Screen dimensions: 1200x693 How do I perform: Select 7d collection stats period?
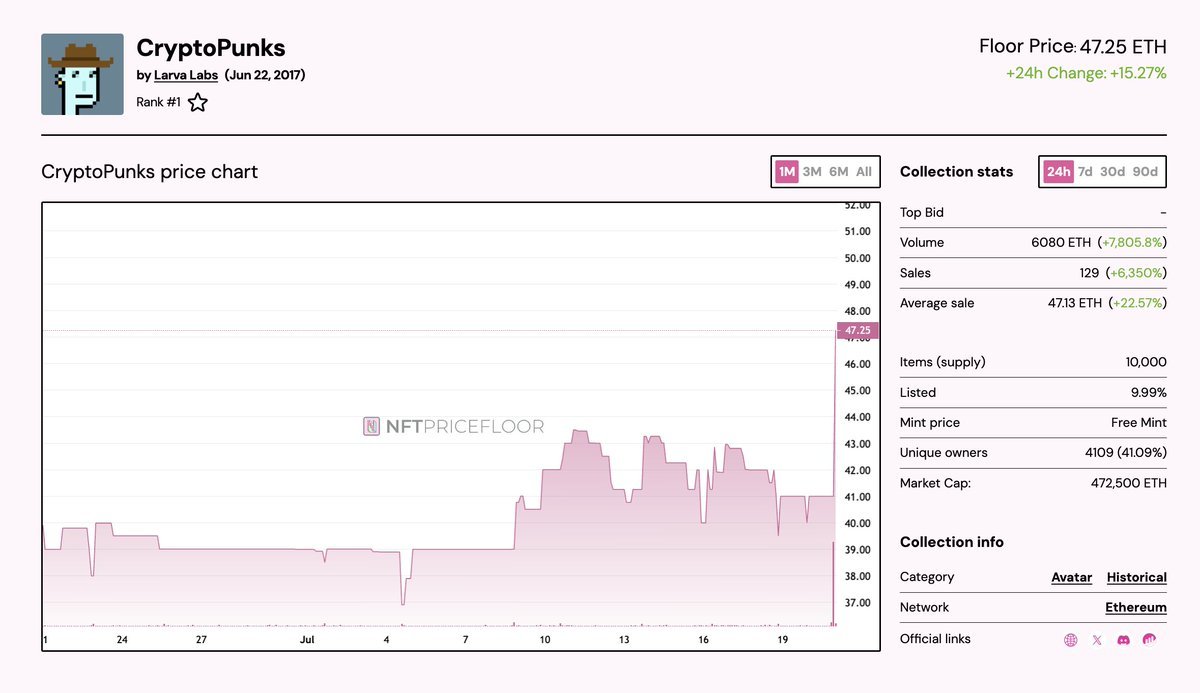(1085, 172)
